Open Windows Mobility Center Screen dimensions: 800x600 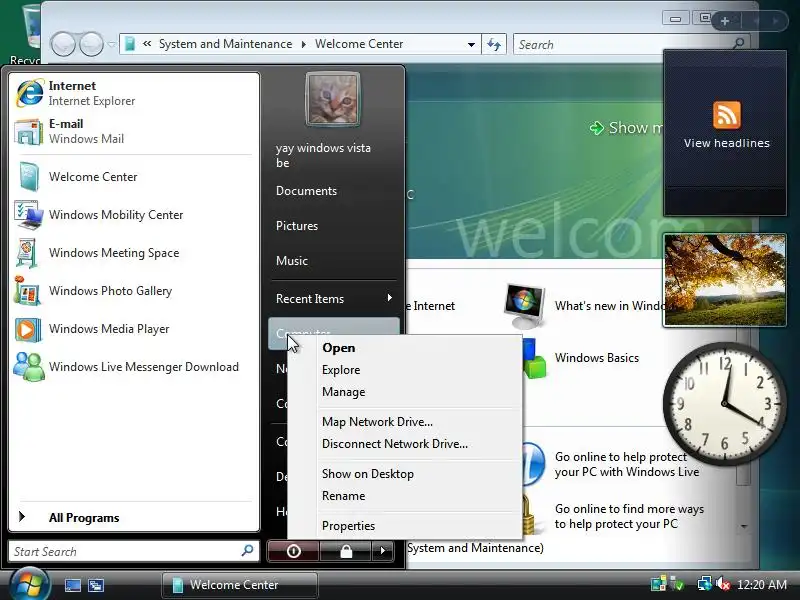(134, 215)
